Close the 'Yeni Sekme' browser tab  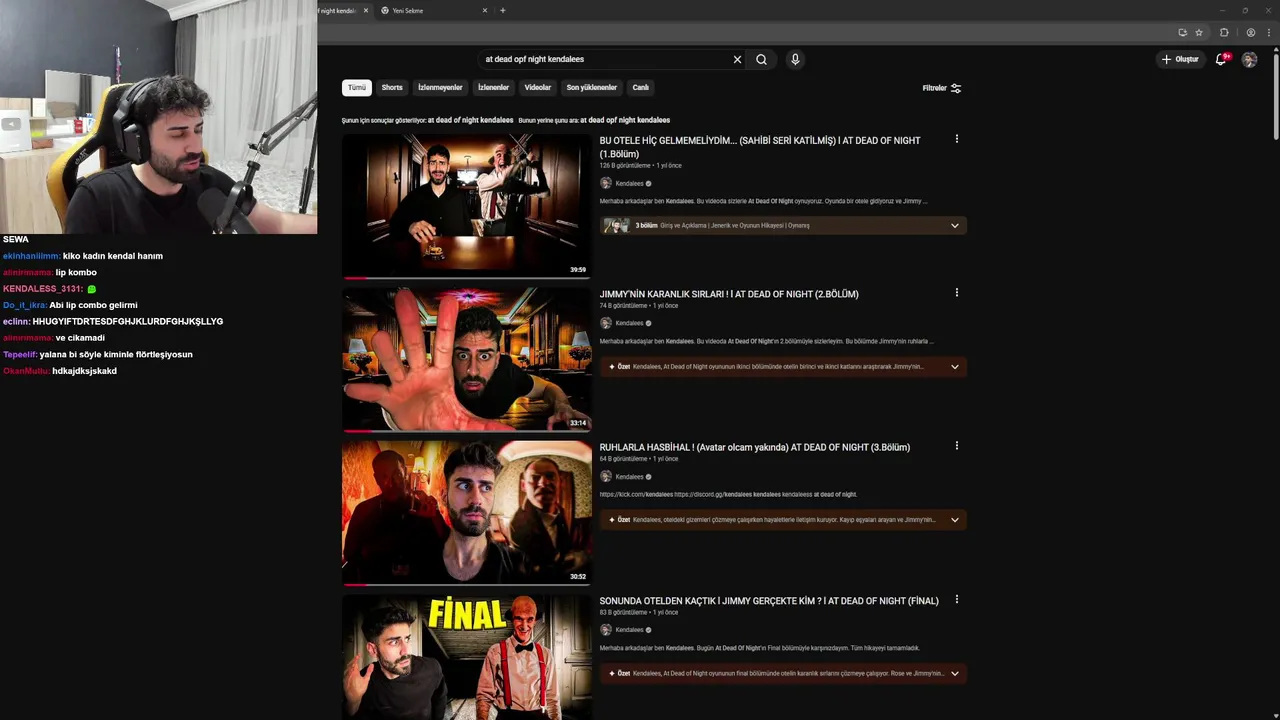pos(485,11)
